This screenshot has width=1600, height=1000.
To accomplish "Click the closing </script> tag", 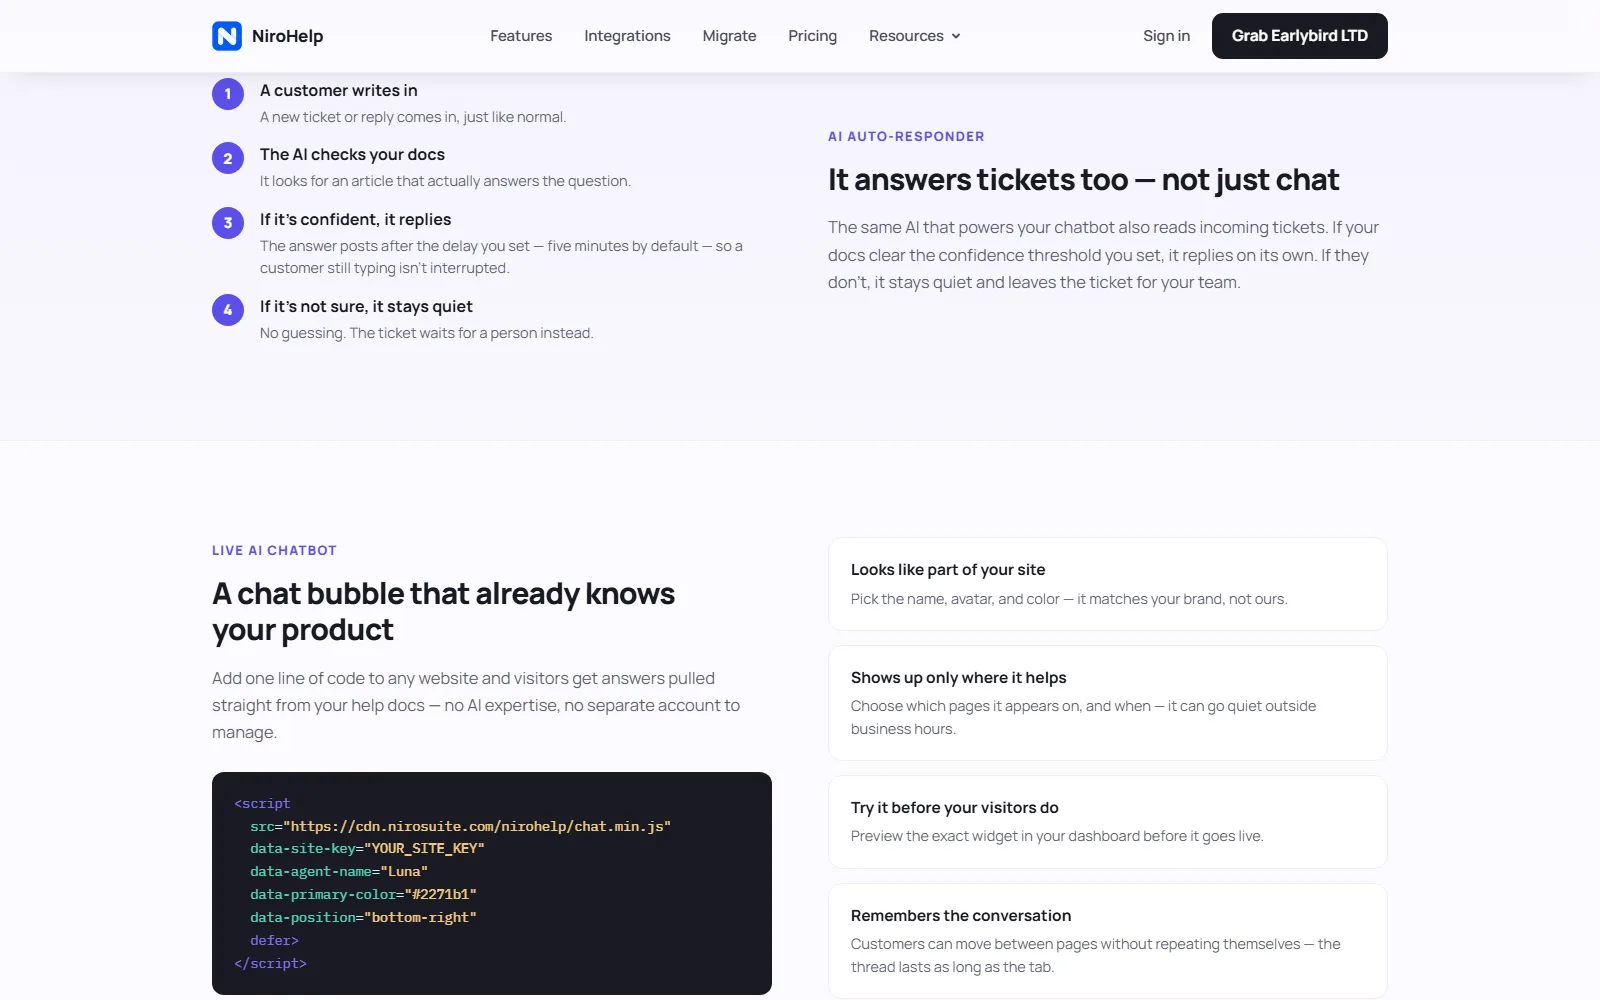I will coord(270,963).
